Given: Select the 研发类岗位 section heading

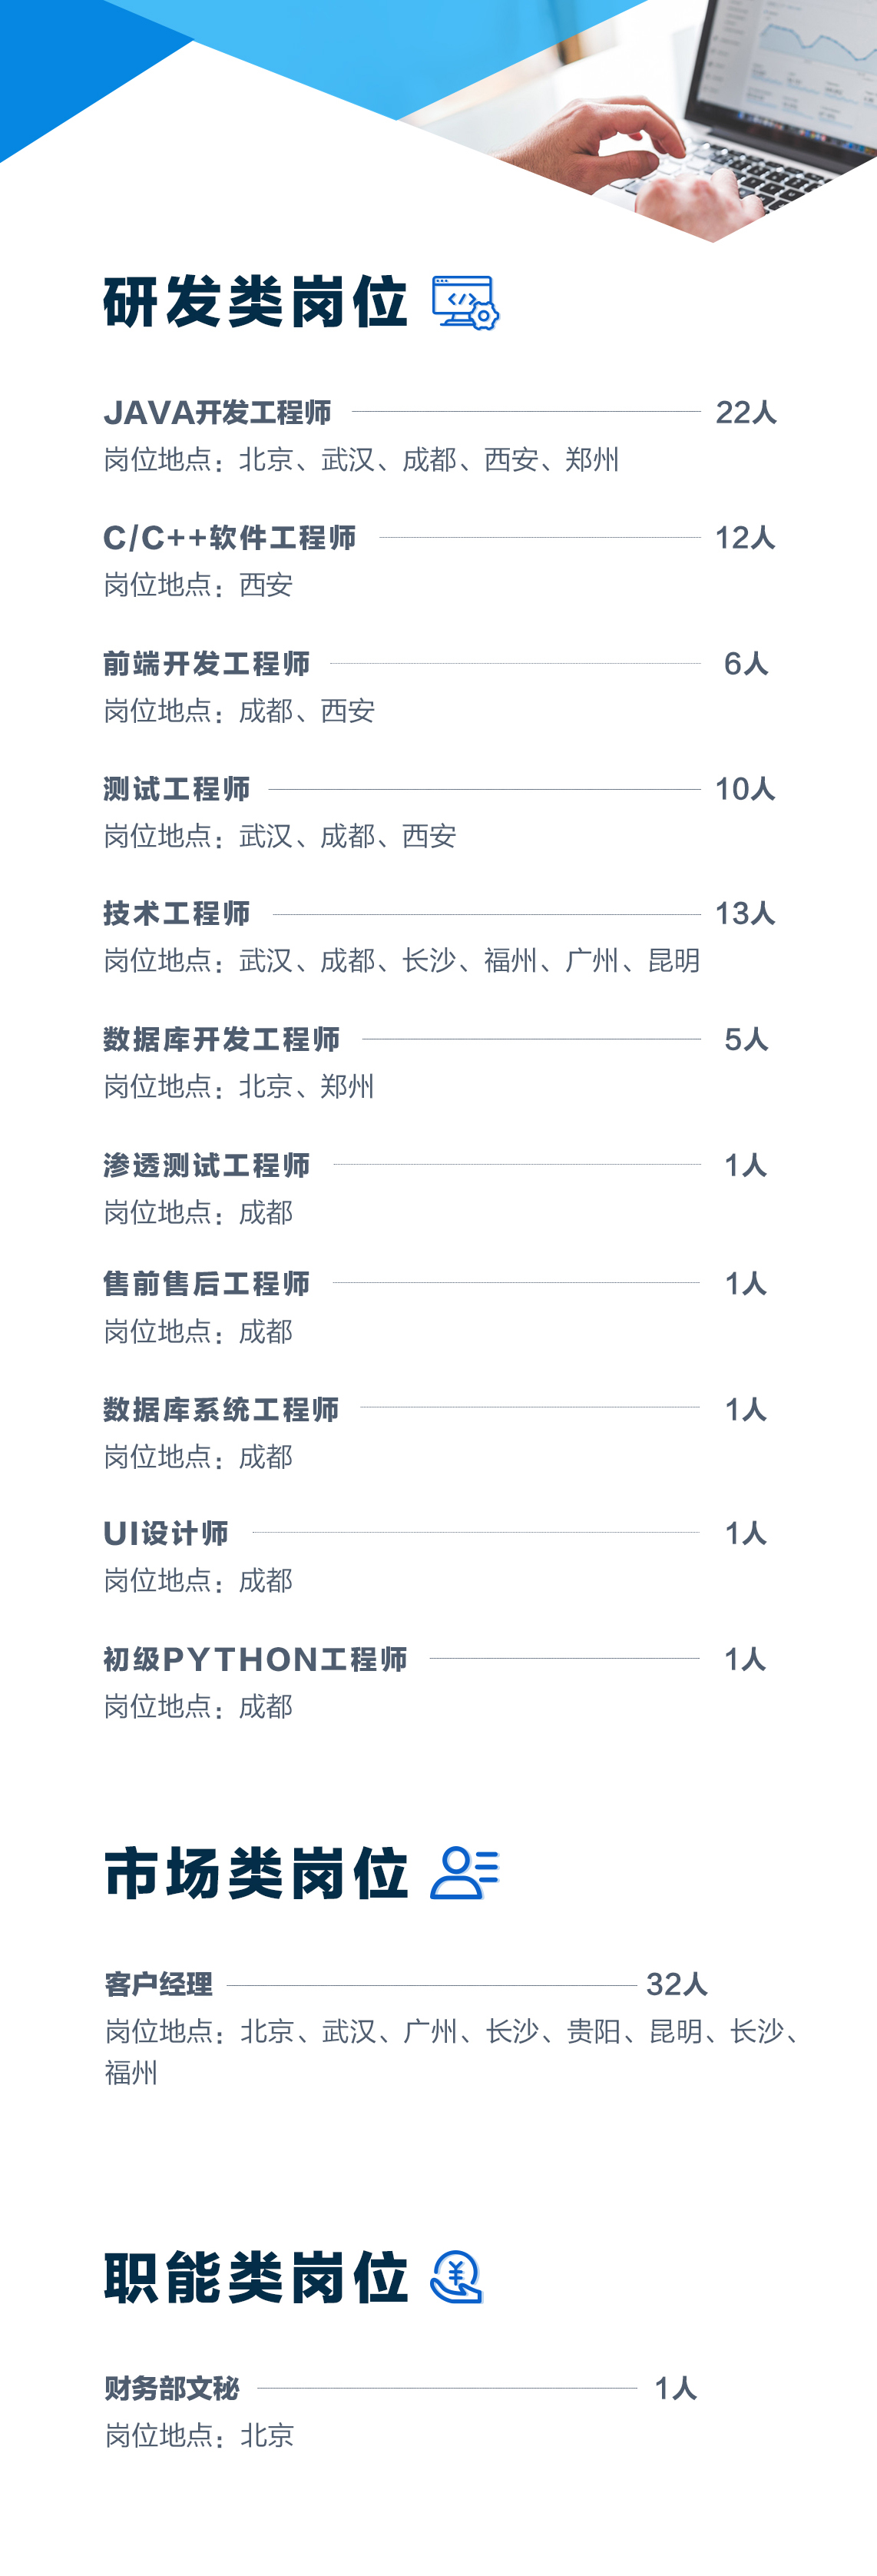Looking at the screenshot, I should coord(255,302).
